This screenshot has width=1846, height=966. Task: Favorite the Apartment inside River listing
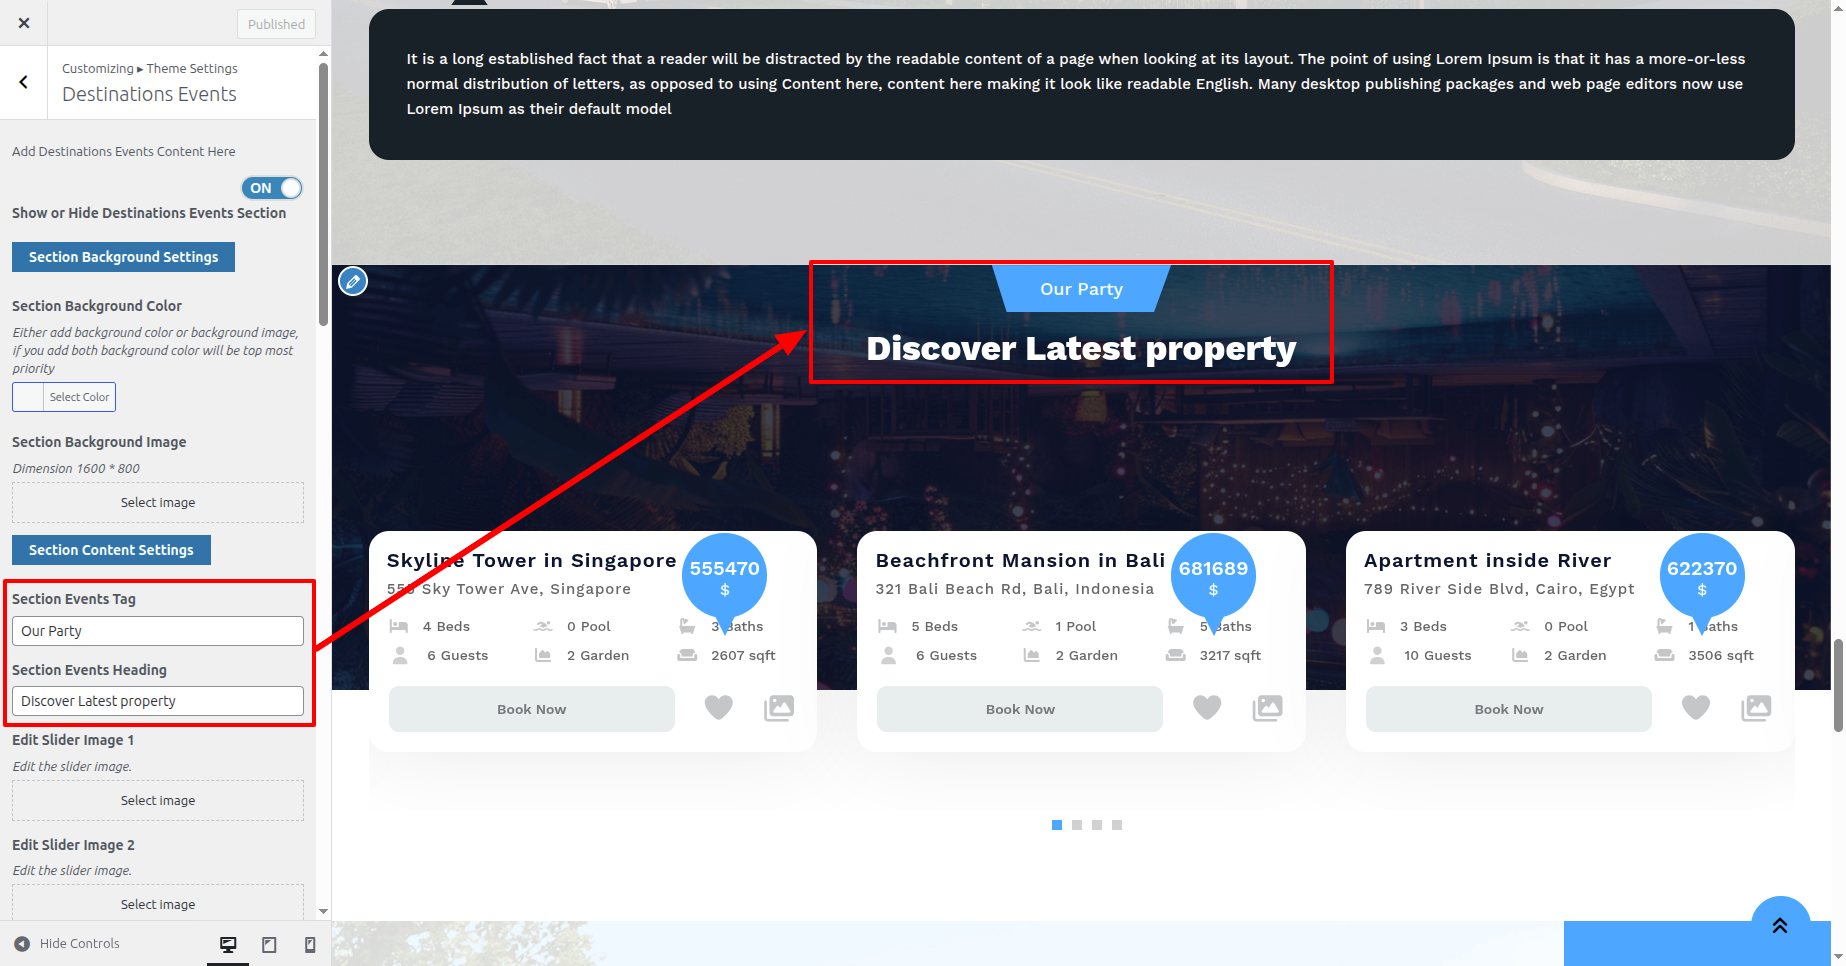[1695, 708]
